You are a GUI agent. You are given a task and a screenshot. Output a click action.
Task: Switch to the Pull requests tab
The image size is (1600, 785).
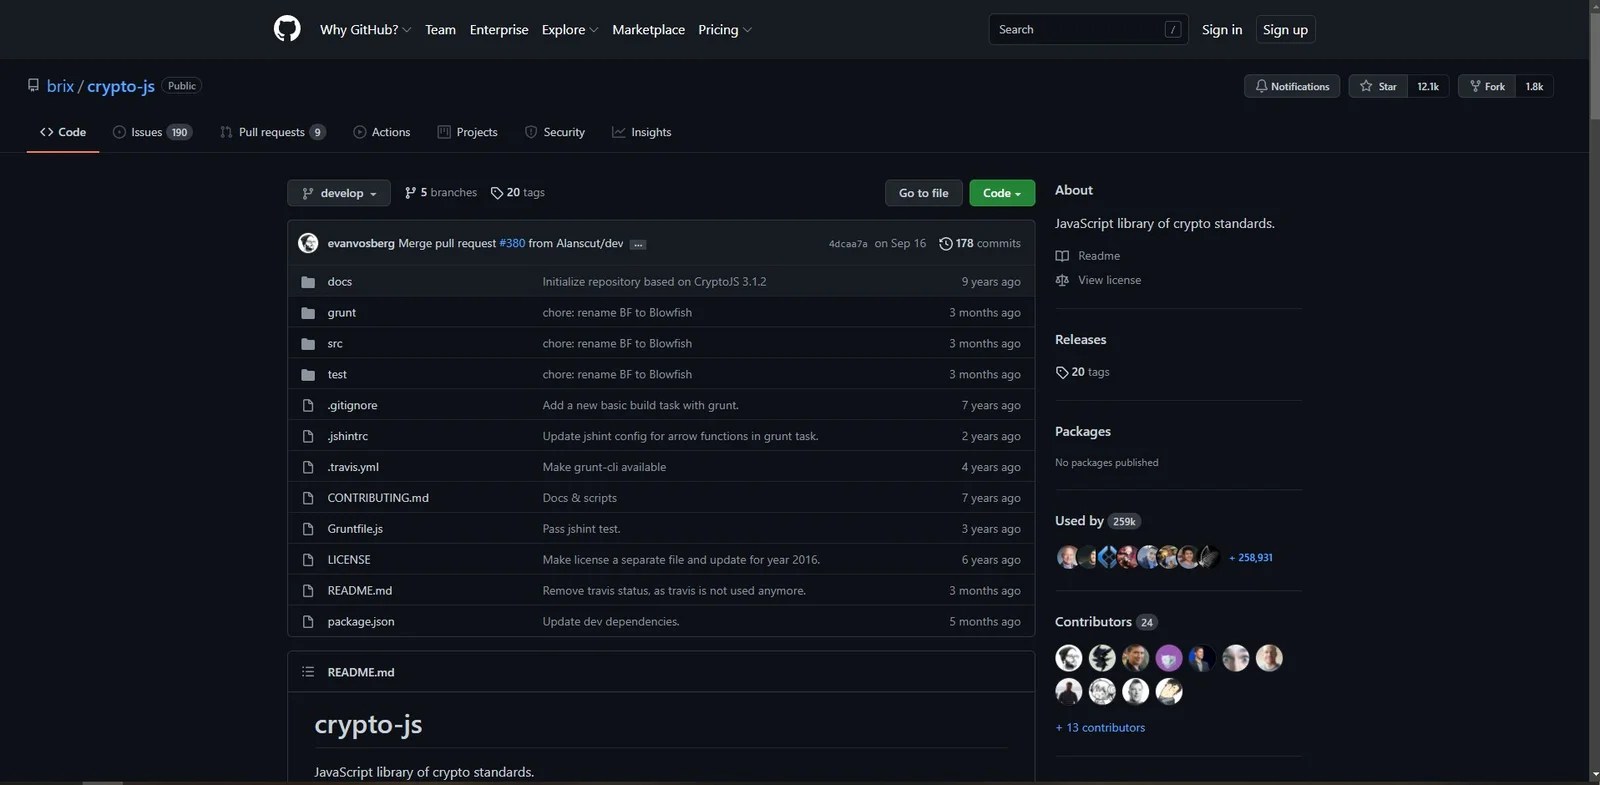click(x=273, y=132)
